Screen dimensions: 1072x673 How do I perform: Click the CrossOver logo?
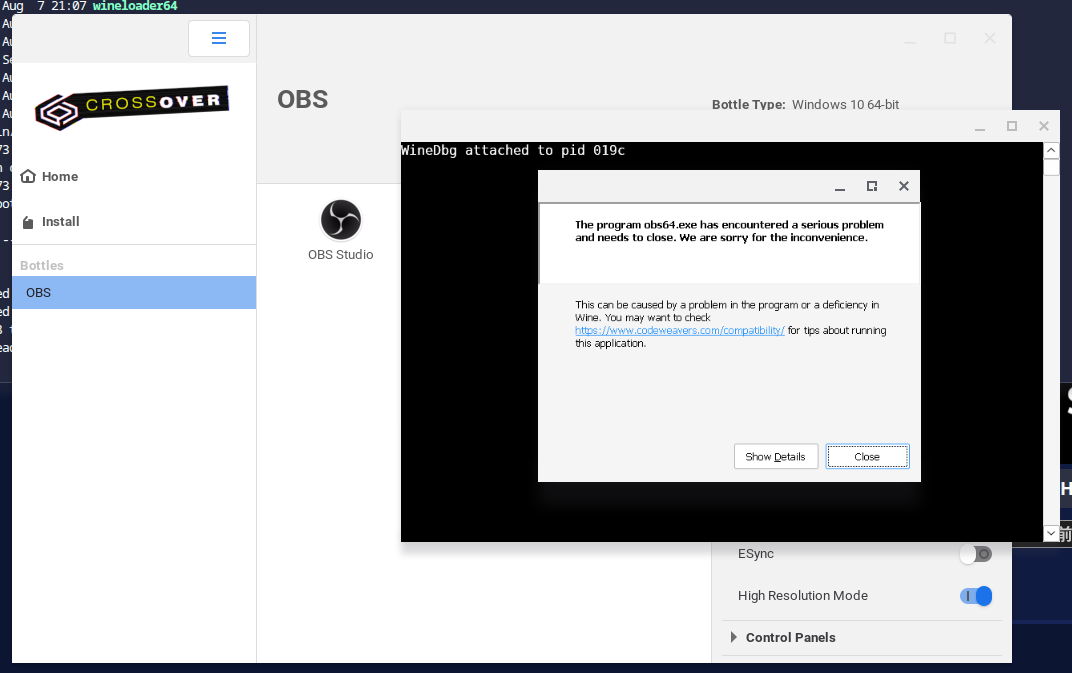pos(131,107)
